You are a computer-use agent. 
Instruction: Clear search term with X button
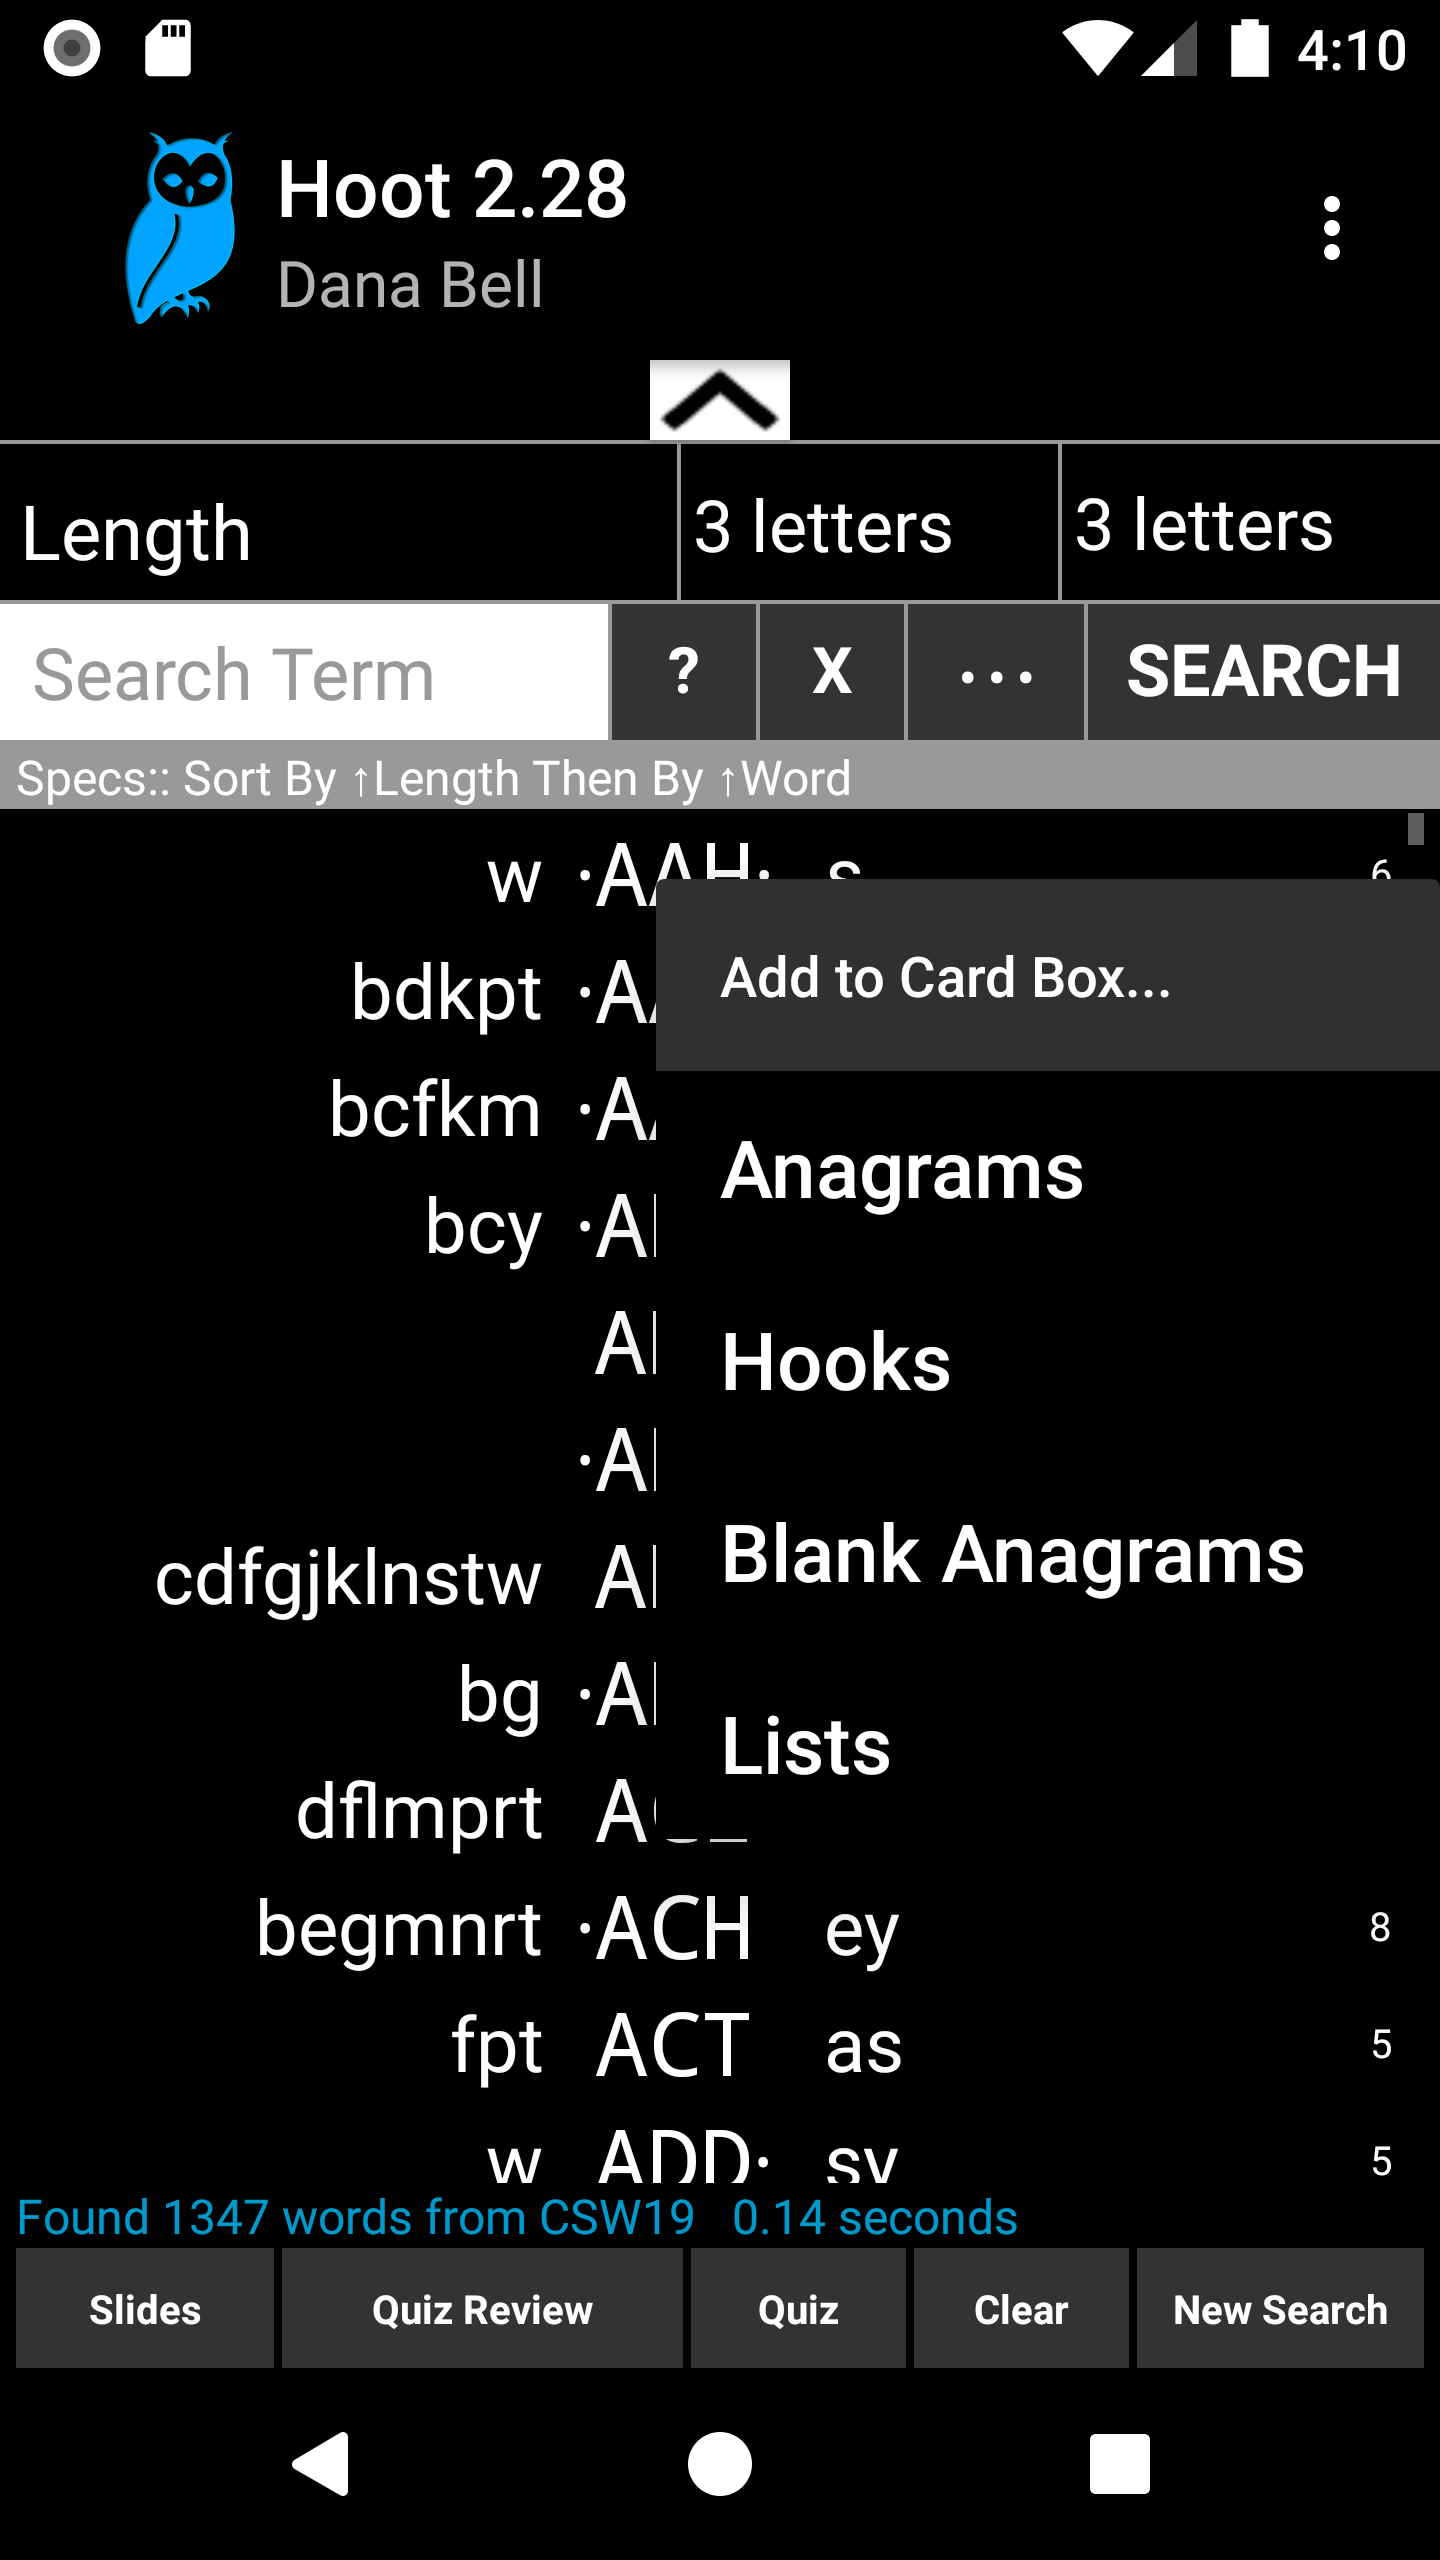[832, 671]
